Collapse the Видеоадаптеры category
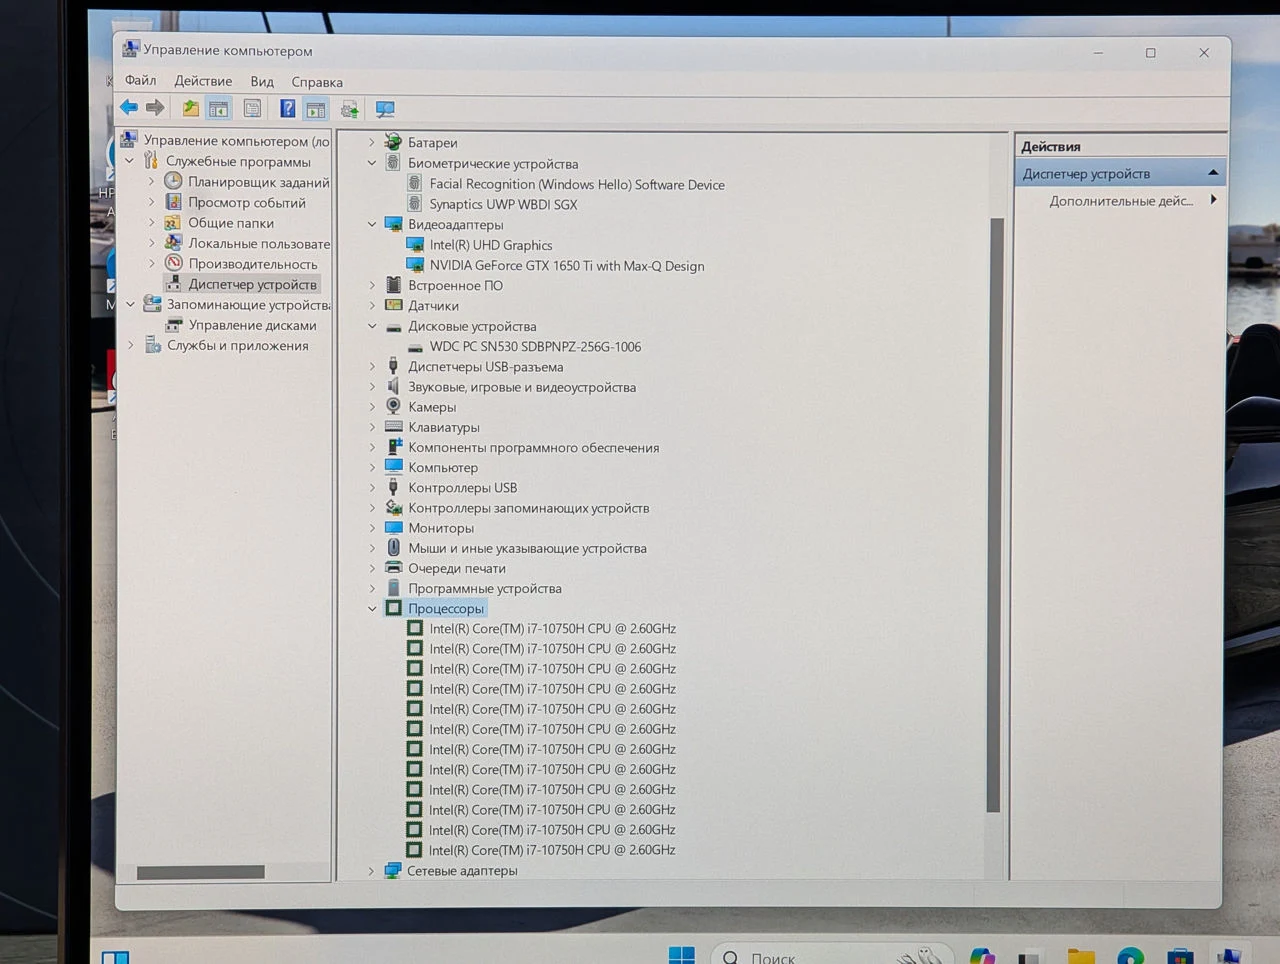The width and height of the screenshot is (1280, 964). click(x=372, y=224)
